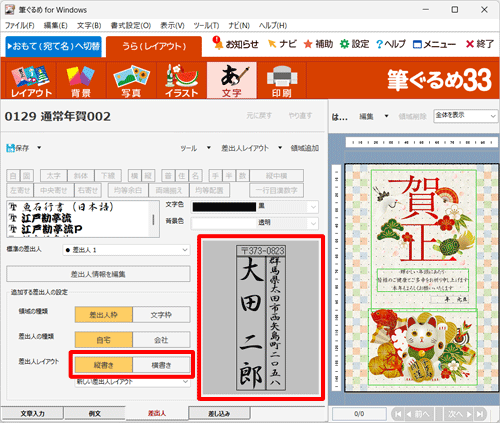Open 設定 gear icon
The image size is (500, 423).
point(344,44)
